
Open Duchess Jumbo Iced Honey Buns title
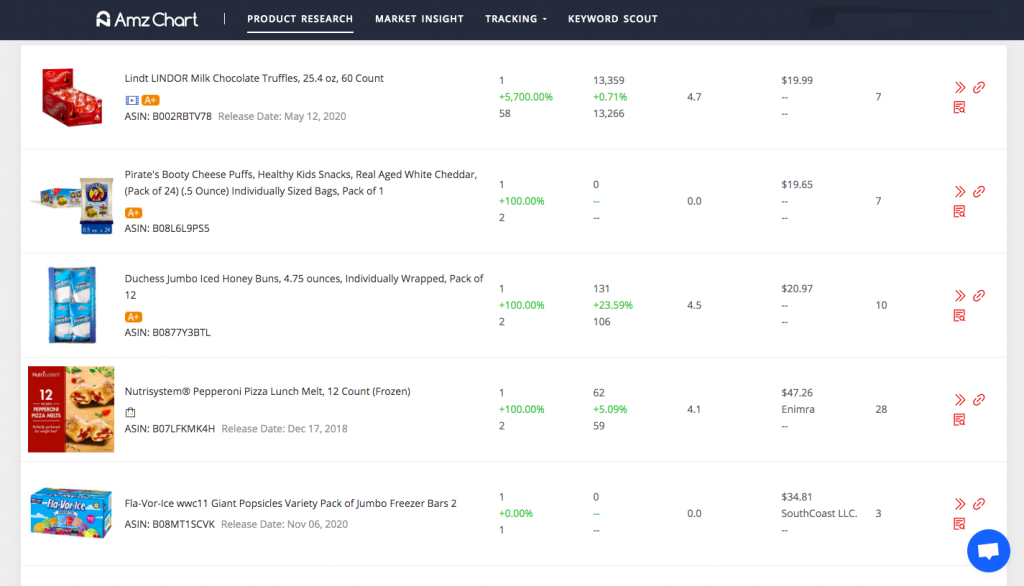[x=304, y=287]
